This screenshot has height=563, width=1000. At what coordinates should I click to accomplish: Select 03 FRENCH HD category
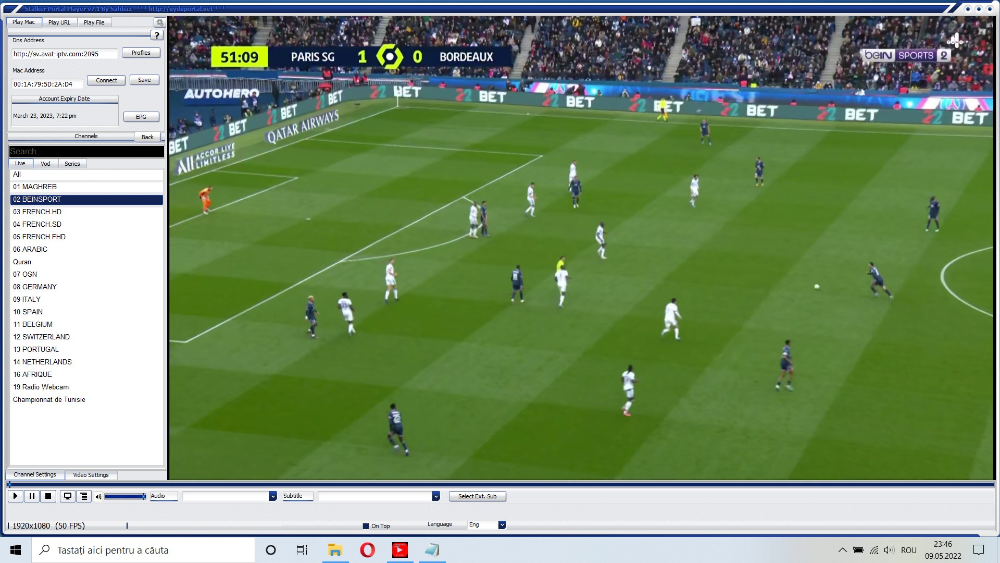pyautogui.click(x=86, y=212)
